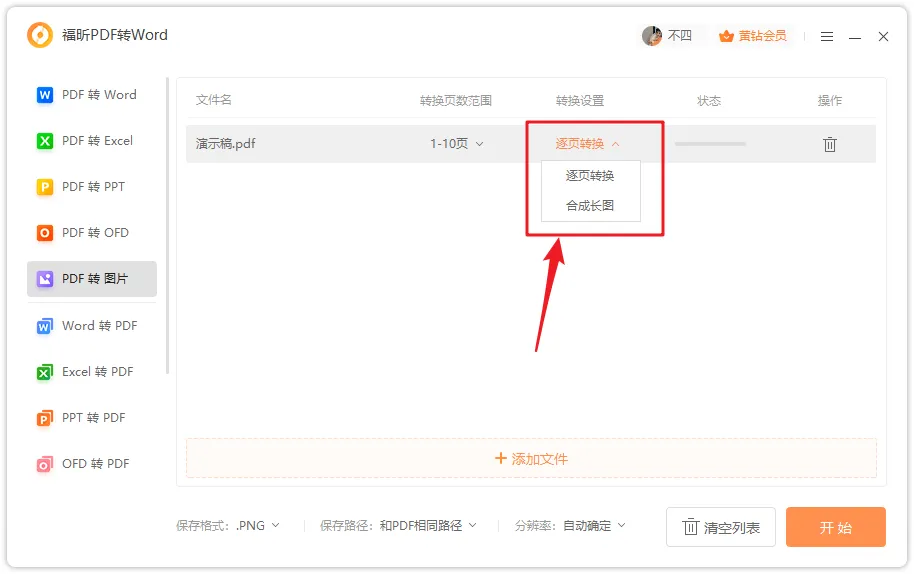
Task: Click the username 不四
Action: click(680, 36)
